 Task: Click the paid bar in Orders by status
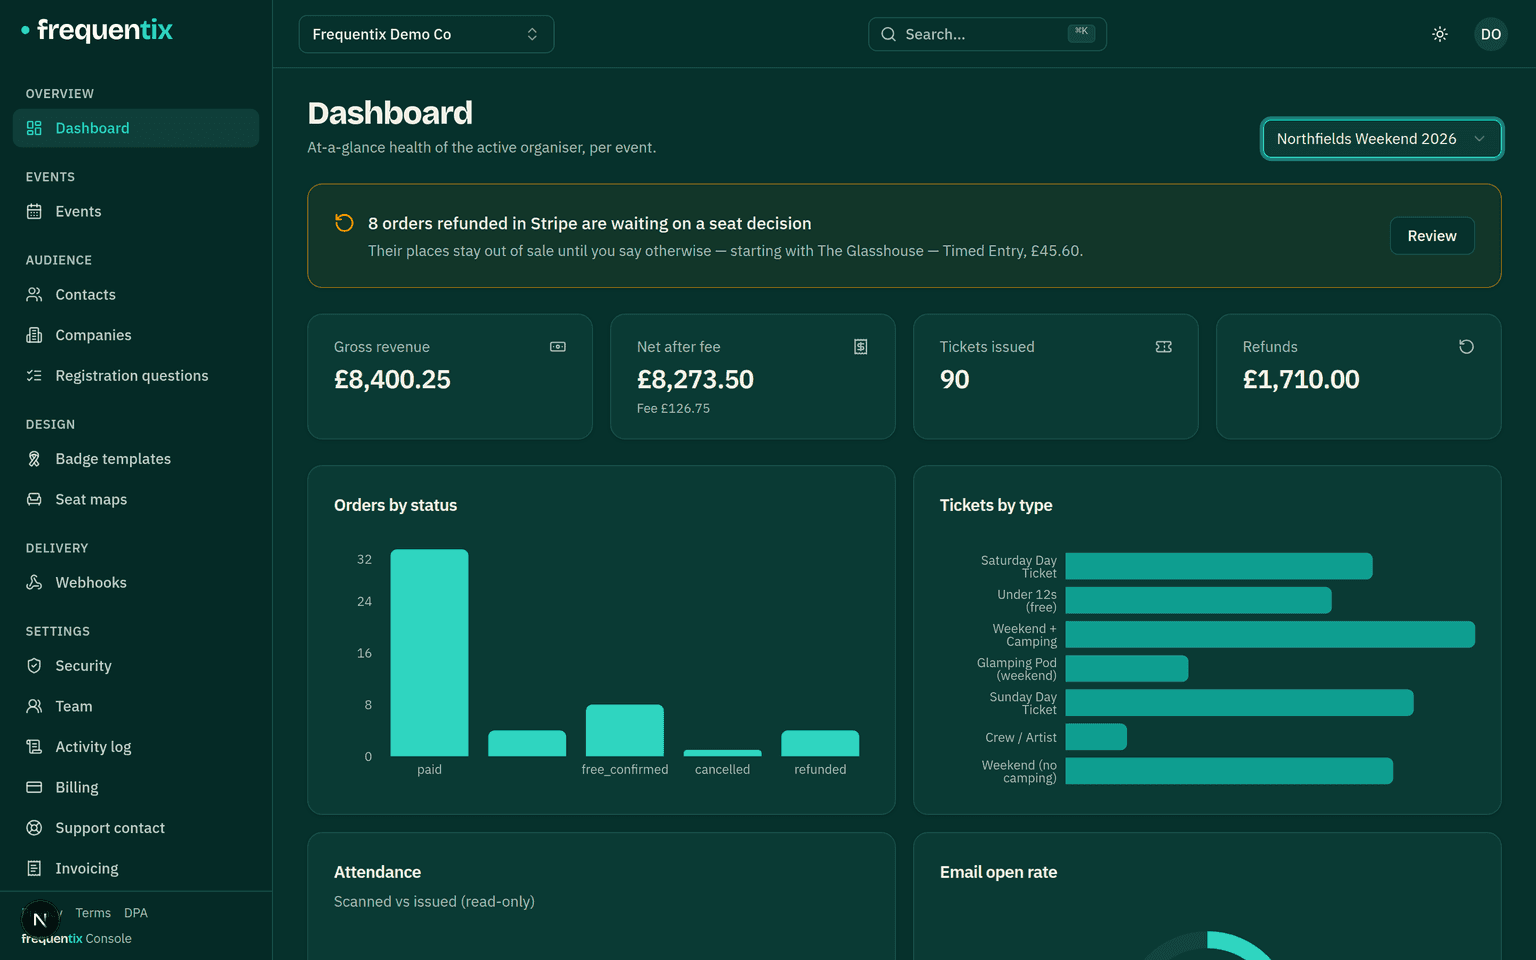click(429, 653)
